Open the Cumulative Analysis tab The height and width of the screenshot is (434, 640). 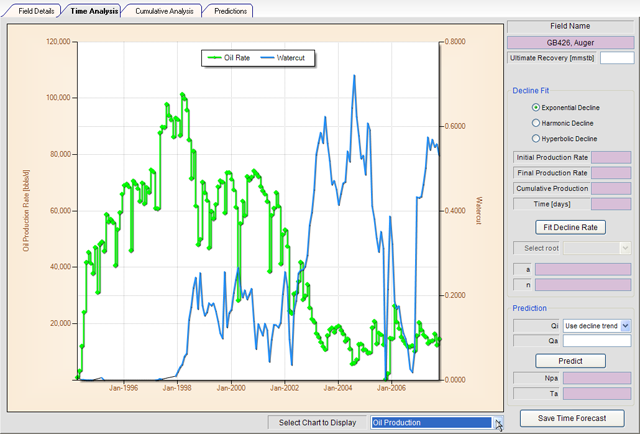click(x=164, y=11)
